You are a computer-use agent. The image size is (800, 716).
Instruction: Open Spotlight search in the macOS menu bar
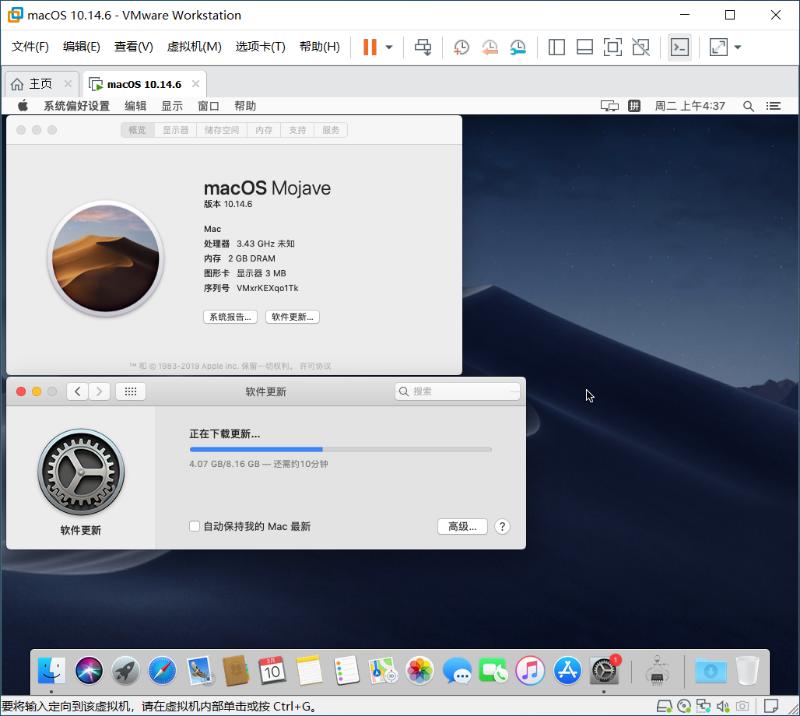(748, 106)
